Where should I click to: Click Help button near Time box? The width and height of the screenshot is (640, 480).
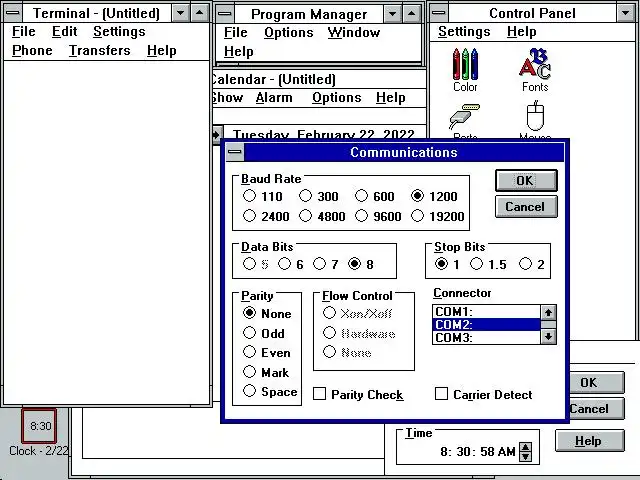tap(589, 441)
